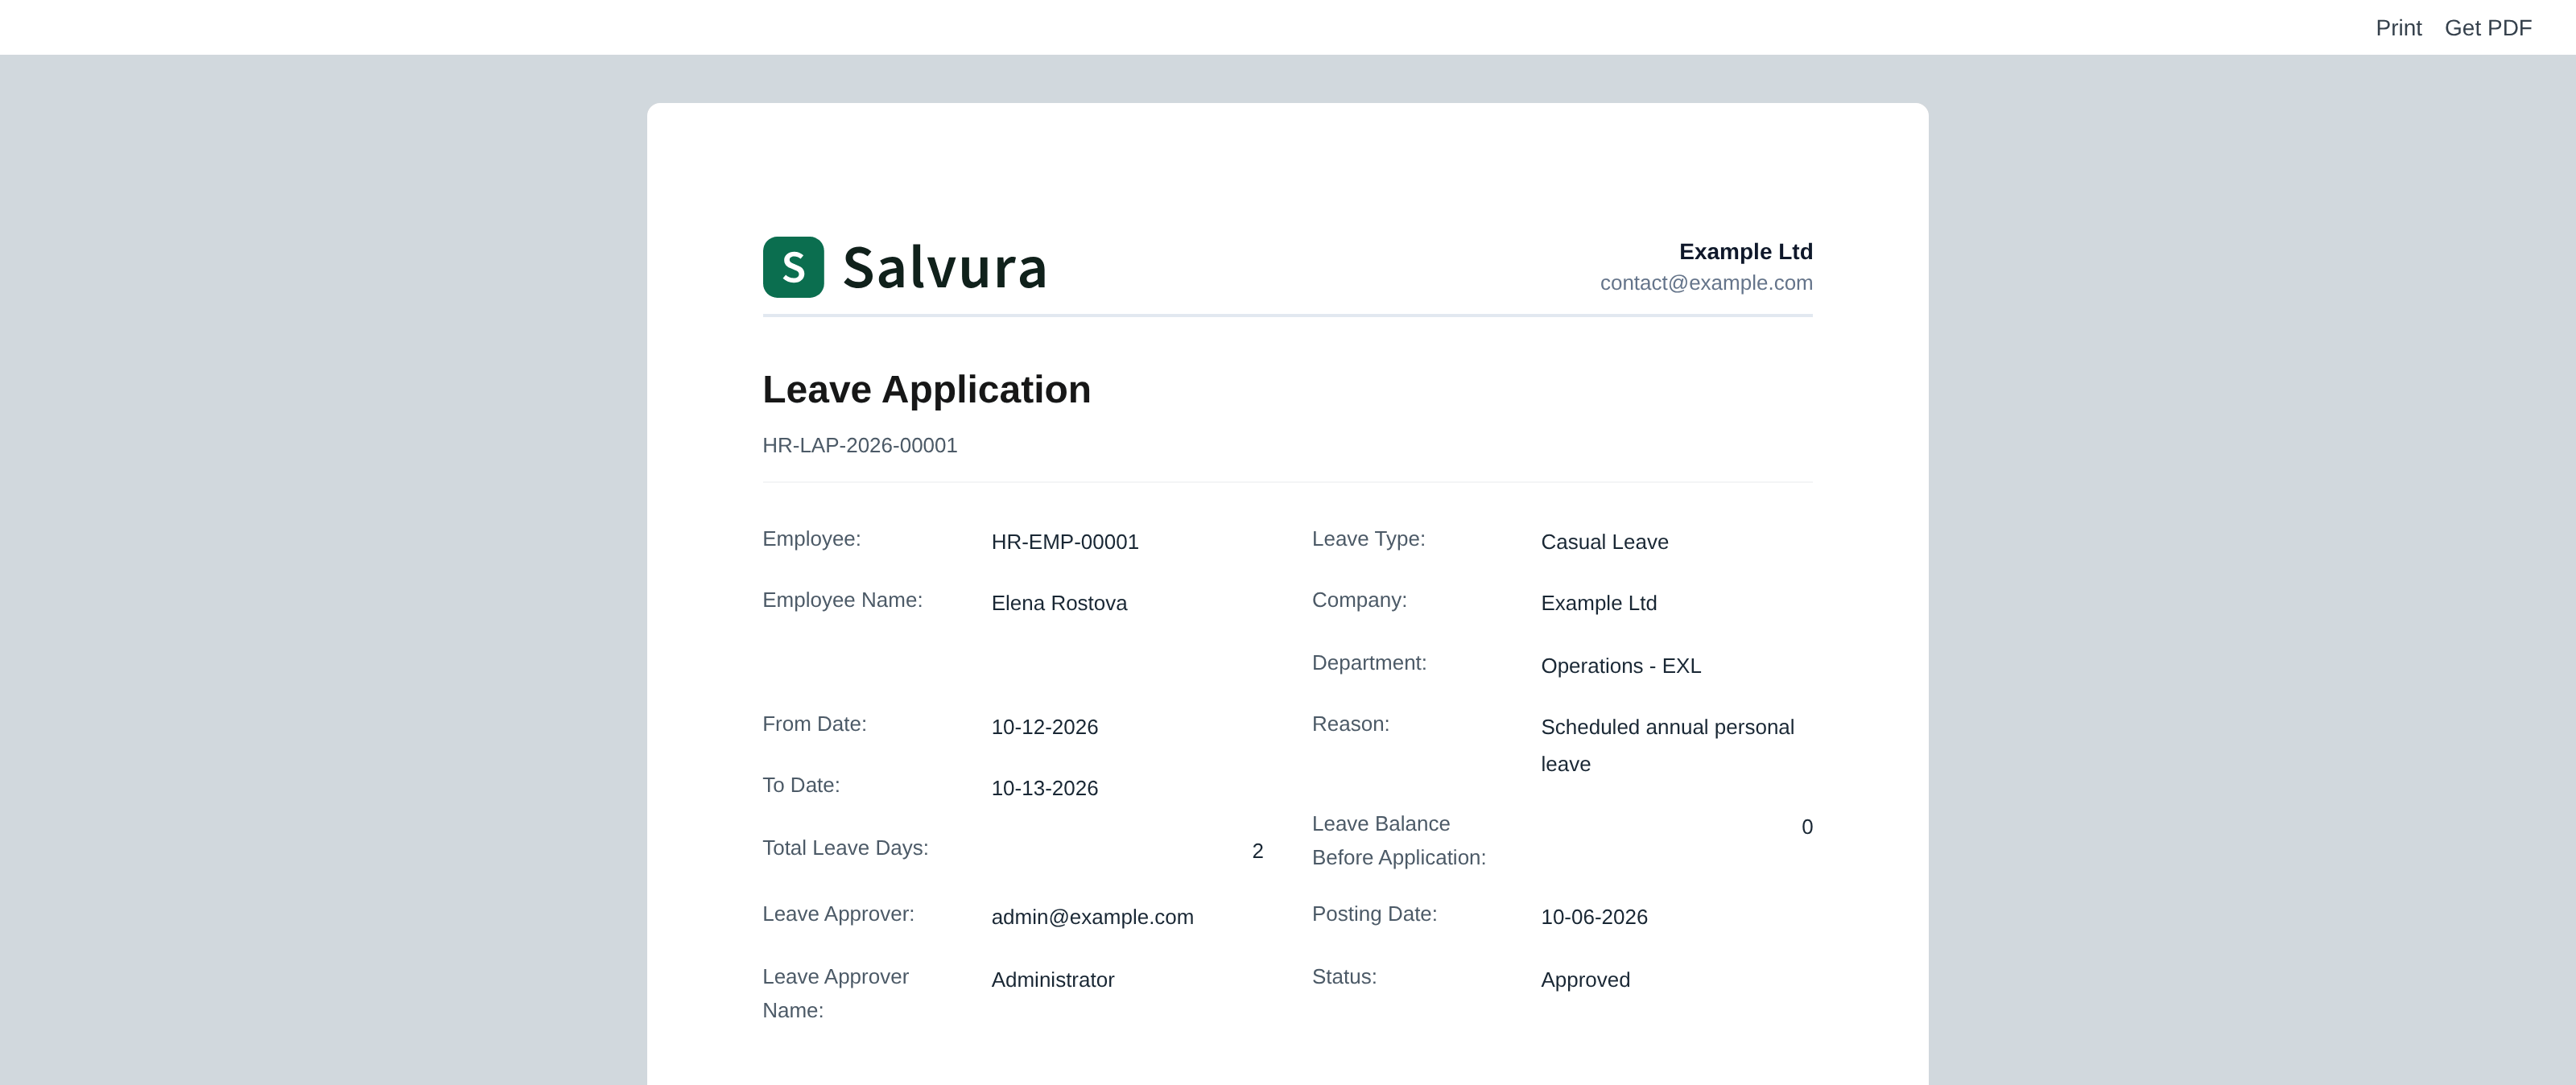Click the Total Leave Days: label
The image size is (2576, 1085).
click(x=845, y=848)
